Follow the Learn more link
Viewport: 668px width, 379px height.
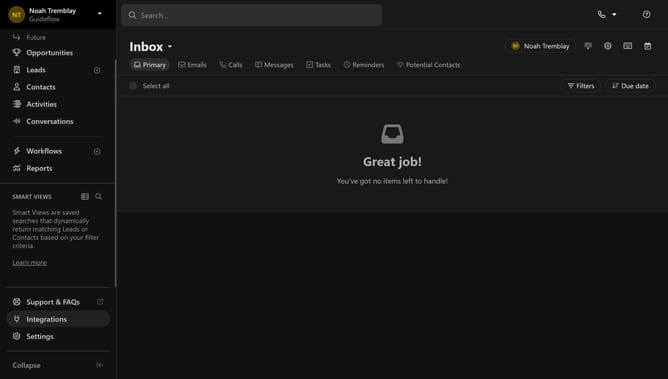click(29, 262)
